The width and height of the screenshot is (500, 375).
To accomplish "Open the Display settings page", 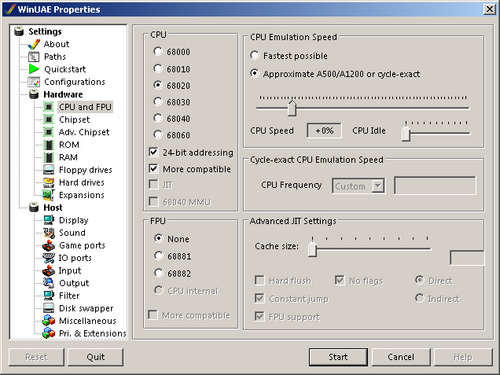I will 73,220.
